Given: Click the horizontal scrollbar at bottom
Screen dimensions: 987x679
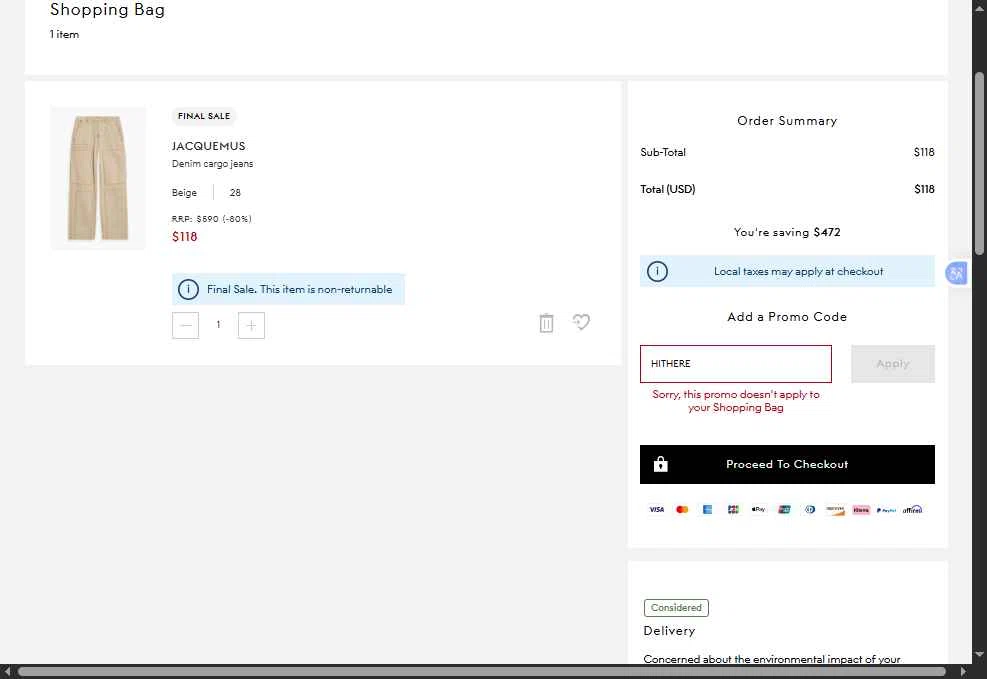Looking at the screenshot, I should tap(482, 671).
